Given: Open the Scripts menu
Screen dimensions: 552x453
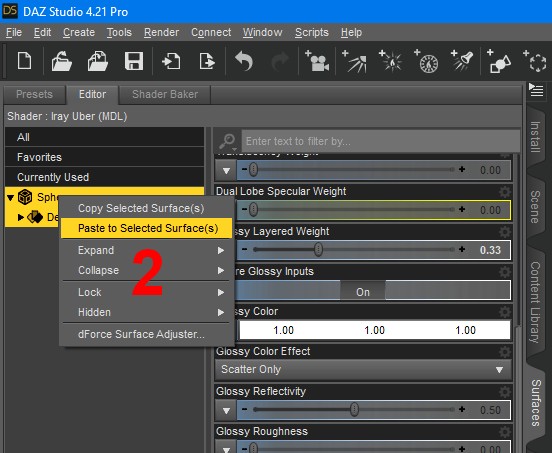Looking at the screenshot, I should click(312, 32).
